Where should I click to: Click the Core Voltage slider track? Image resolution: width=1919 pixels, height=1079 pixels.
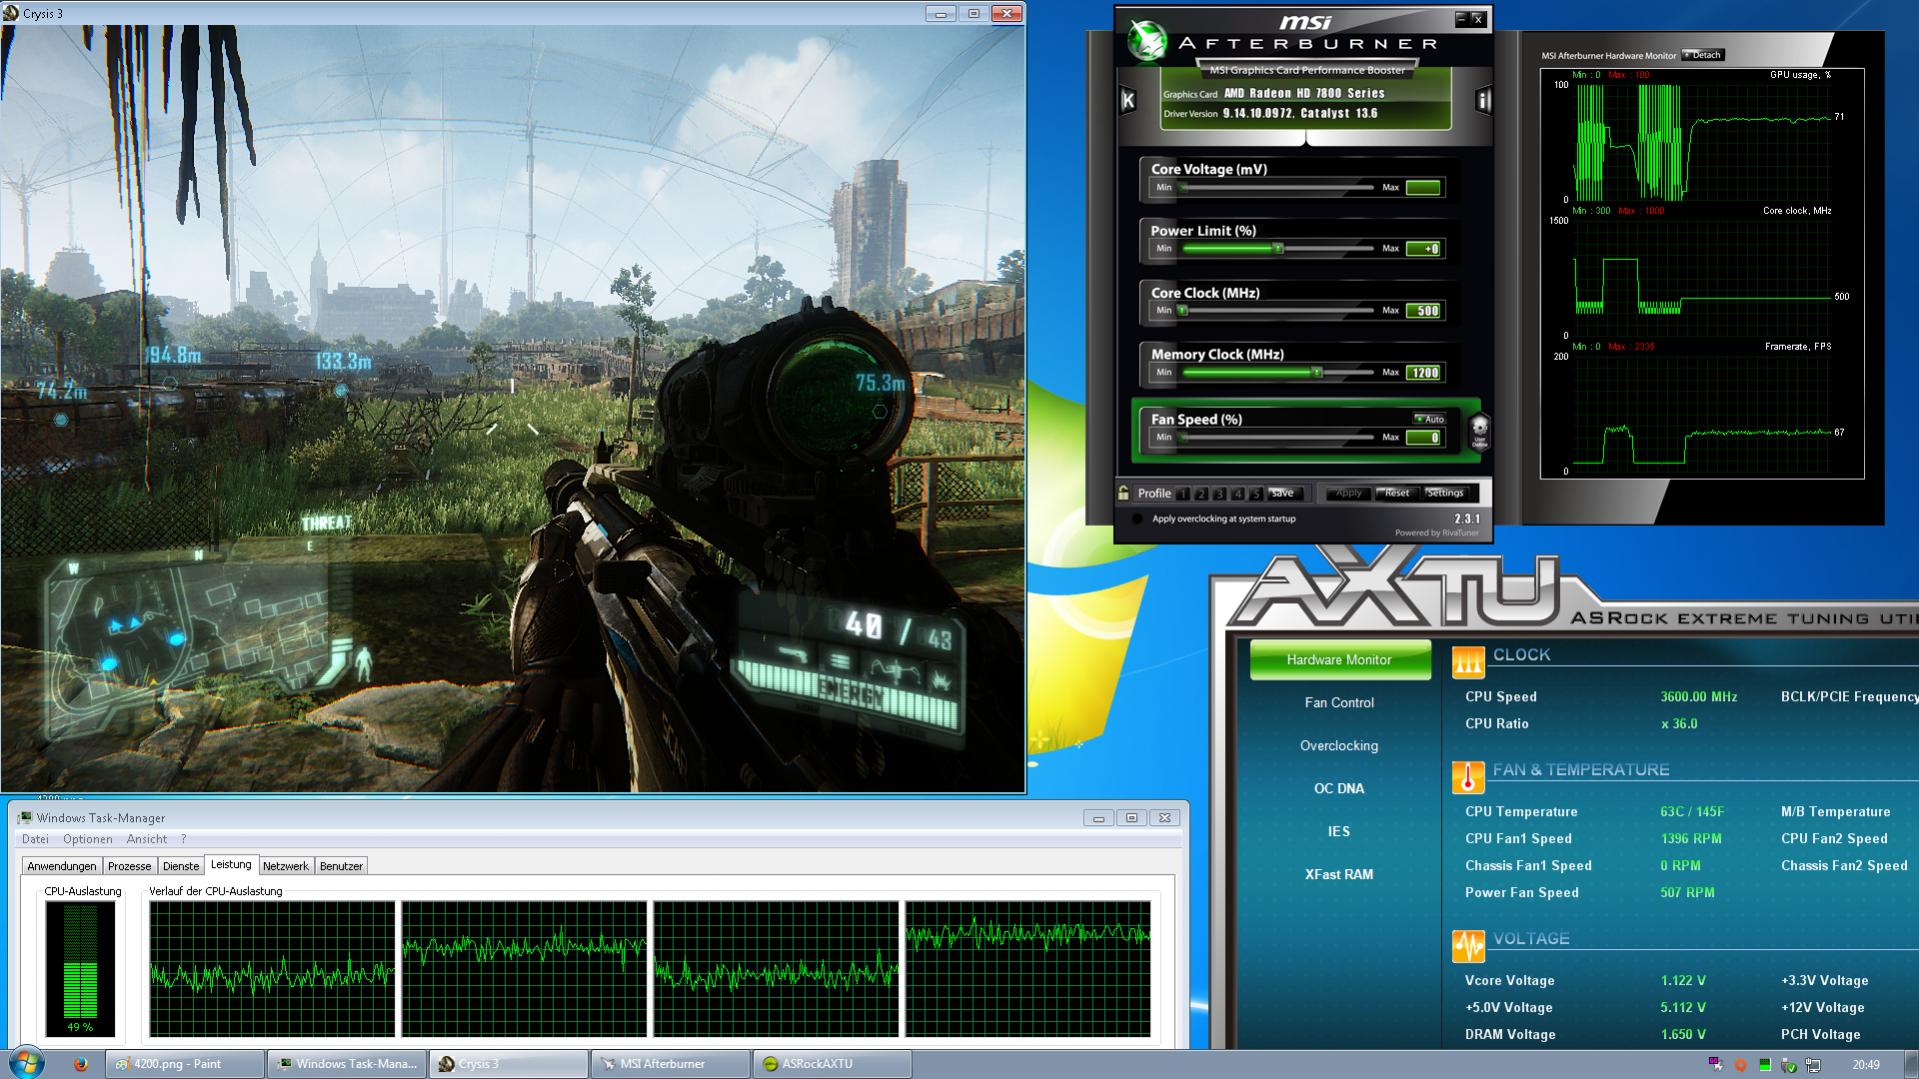1277,188
